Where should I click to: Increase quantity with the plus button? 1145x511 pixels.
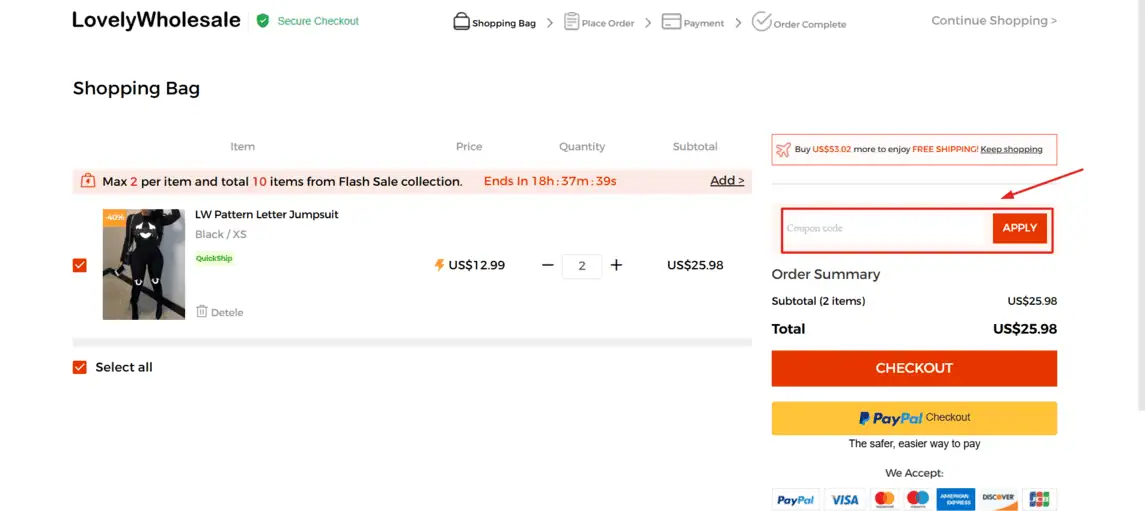point(616,265)
